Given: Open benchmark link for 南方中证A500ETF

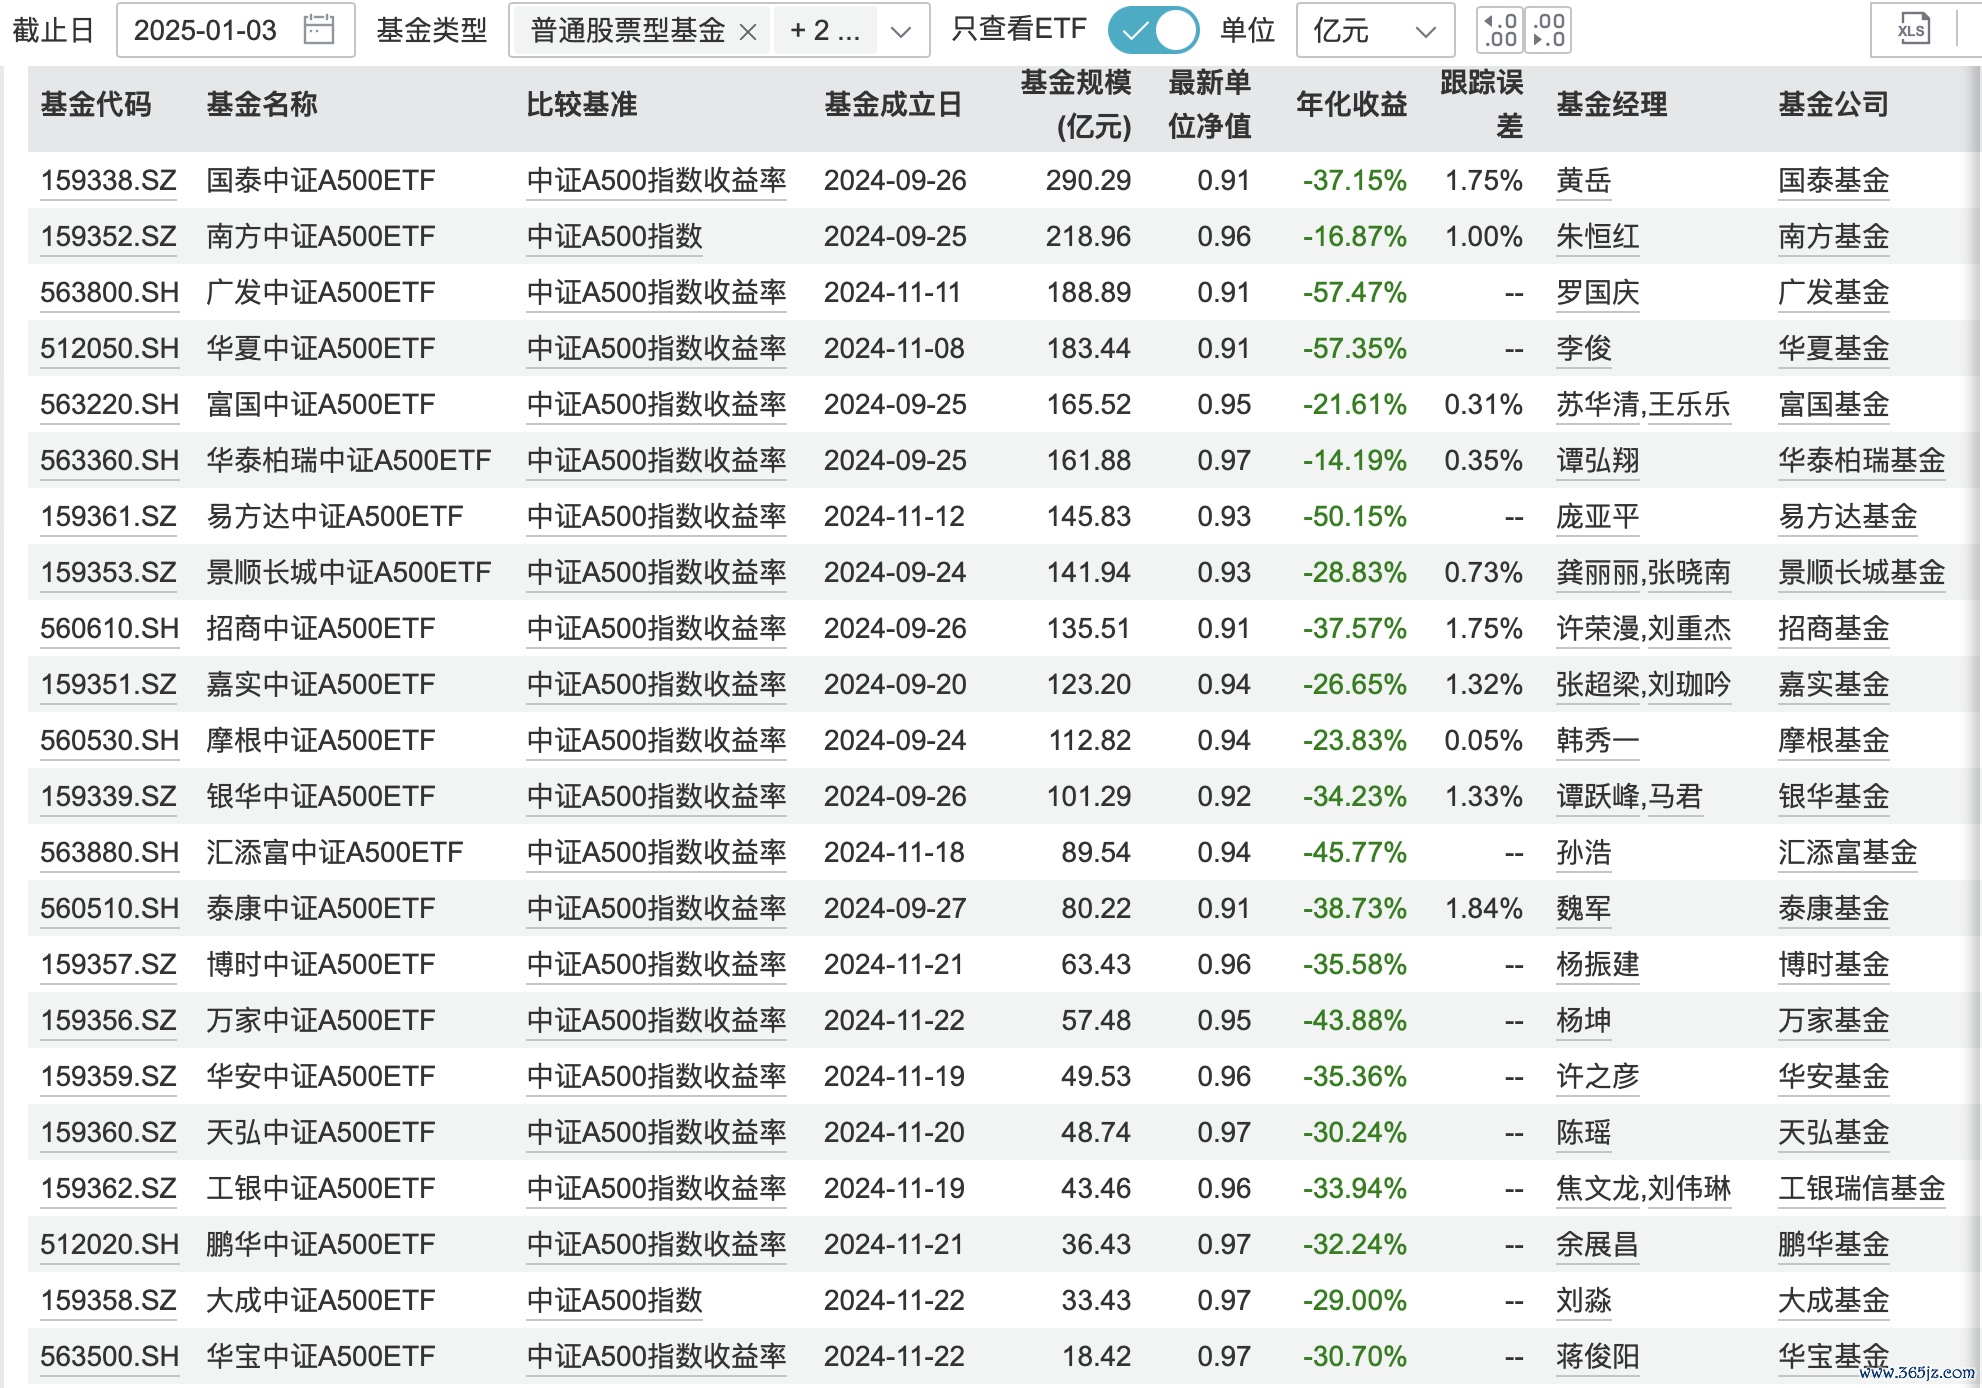Looking at the screenshot, I should point(615,237).
